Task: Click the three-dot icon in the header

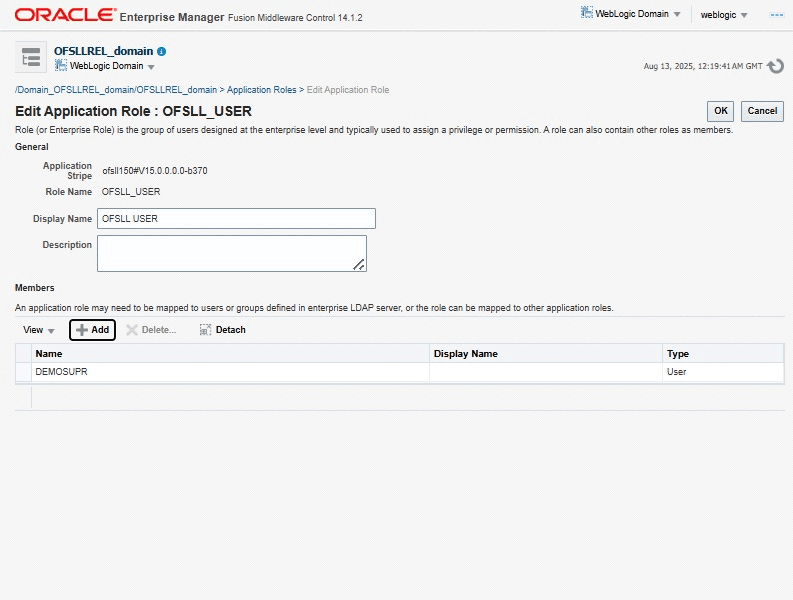Action: (776, 15)
